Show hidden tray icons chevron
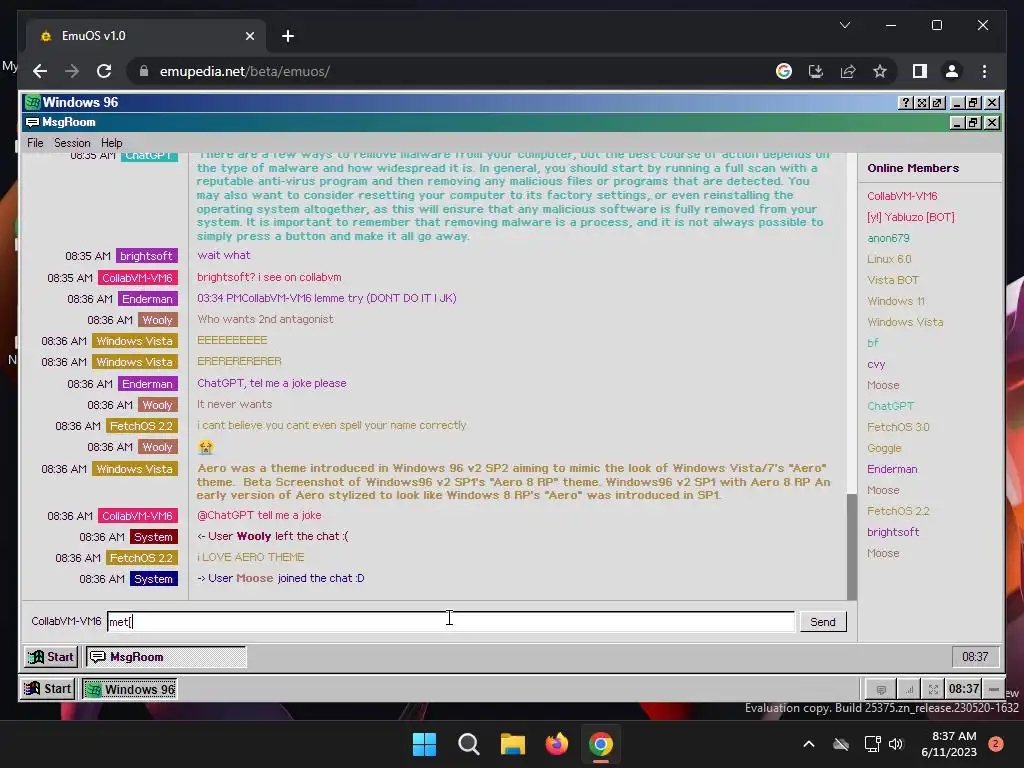Viewport: 1024px width, 768px height. point(808,744)
